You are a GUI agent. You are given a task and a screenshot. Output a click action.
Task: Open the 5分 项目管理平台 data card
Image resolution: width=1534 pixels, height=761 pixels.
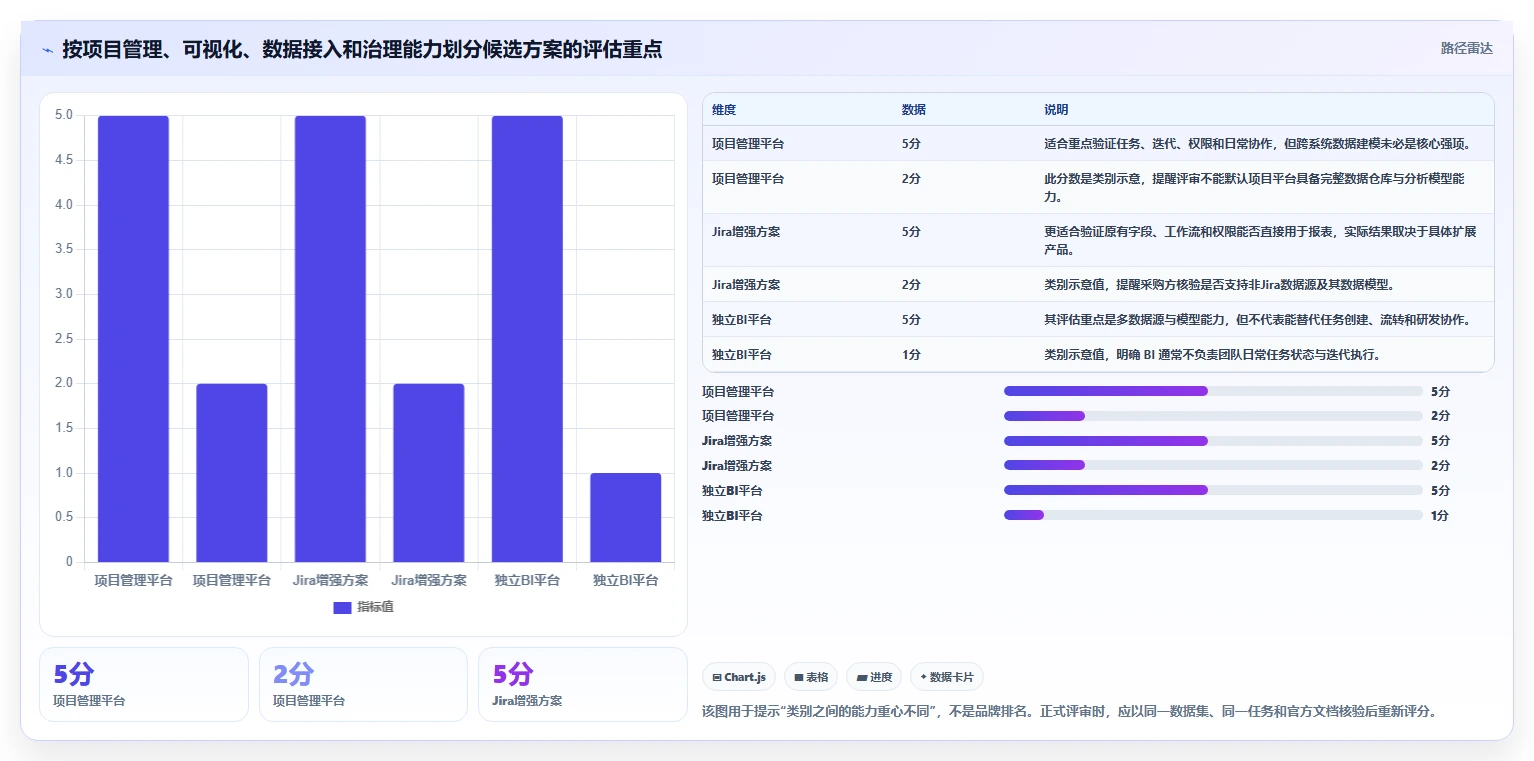pos(144,684)
